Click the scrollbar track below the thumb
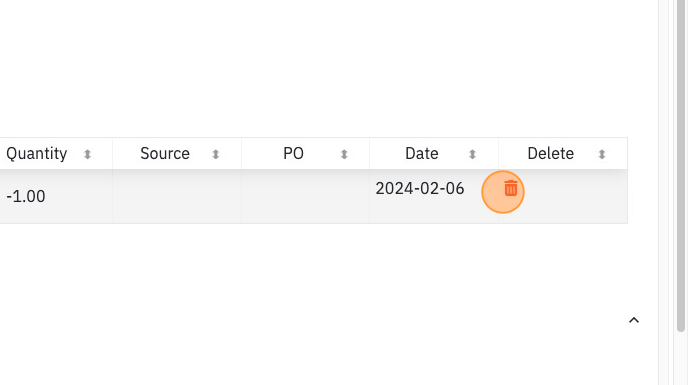The image size is (688, 385). click(681, 358)
